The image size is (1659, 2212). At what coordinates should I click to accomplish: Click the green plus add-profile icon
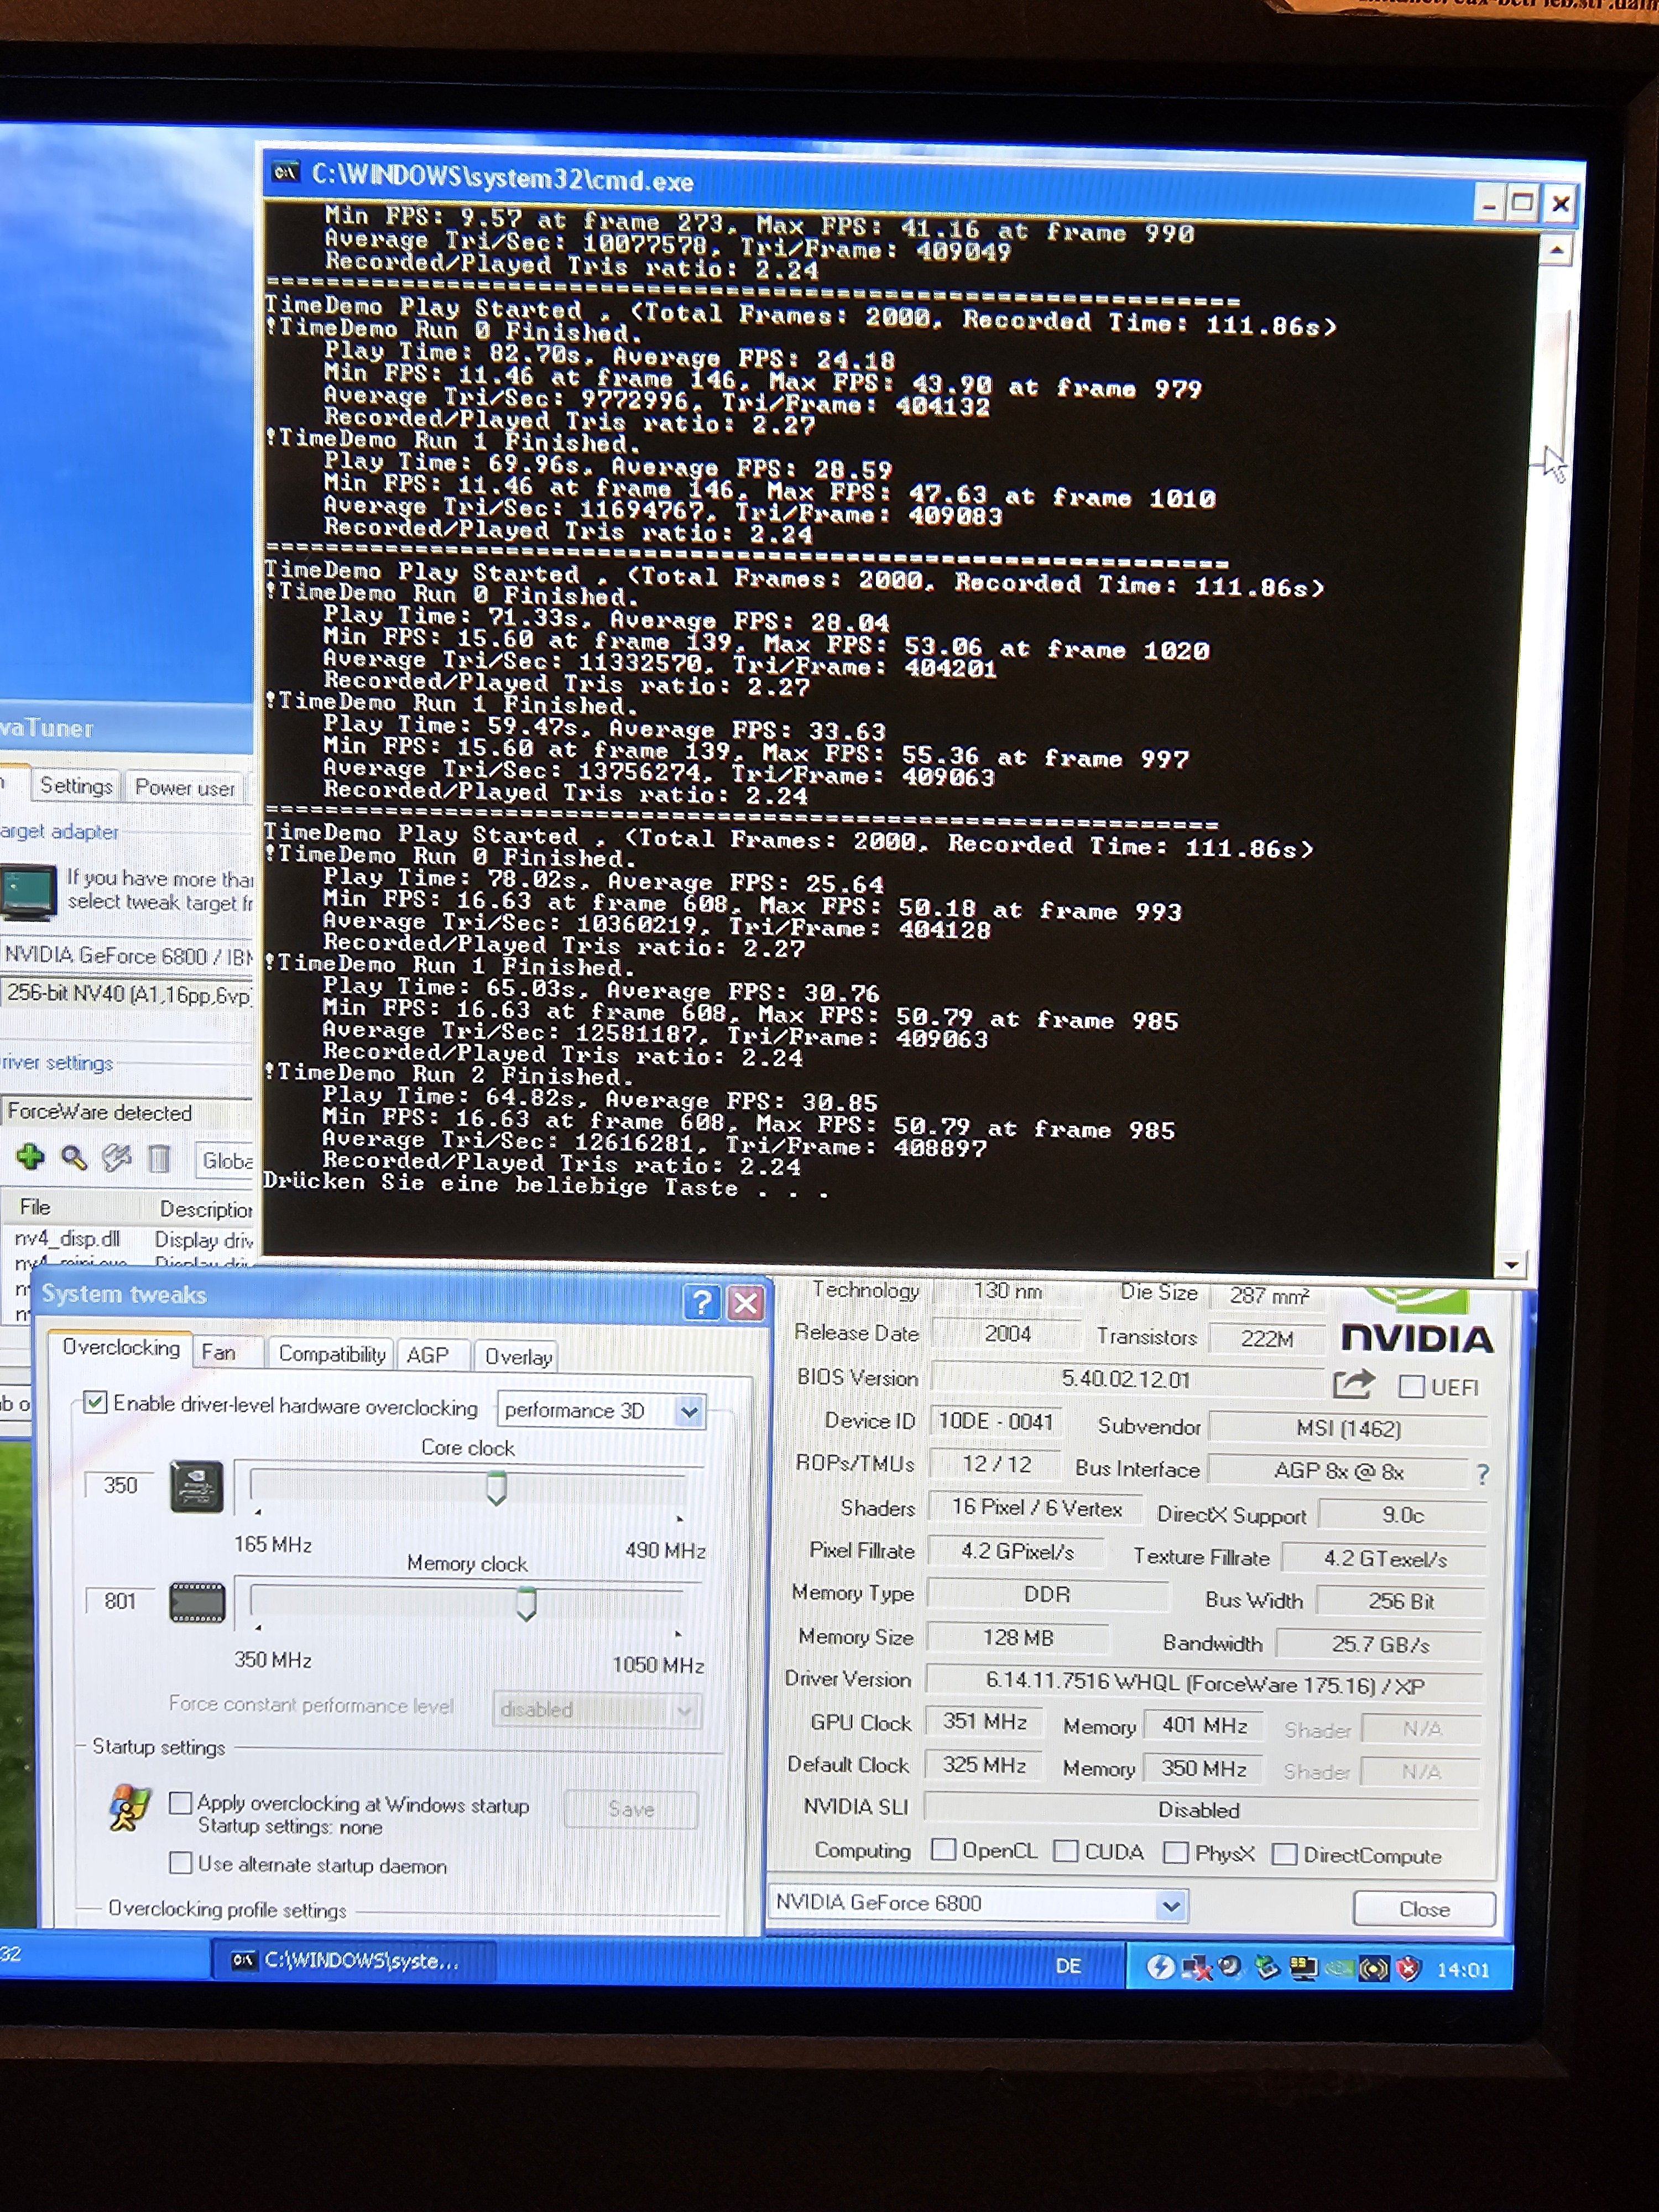coord(30,1157)
